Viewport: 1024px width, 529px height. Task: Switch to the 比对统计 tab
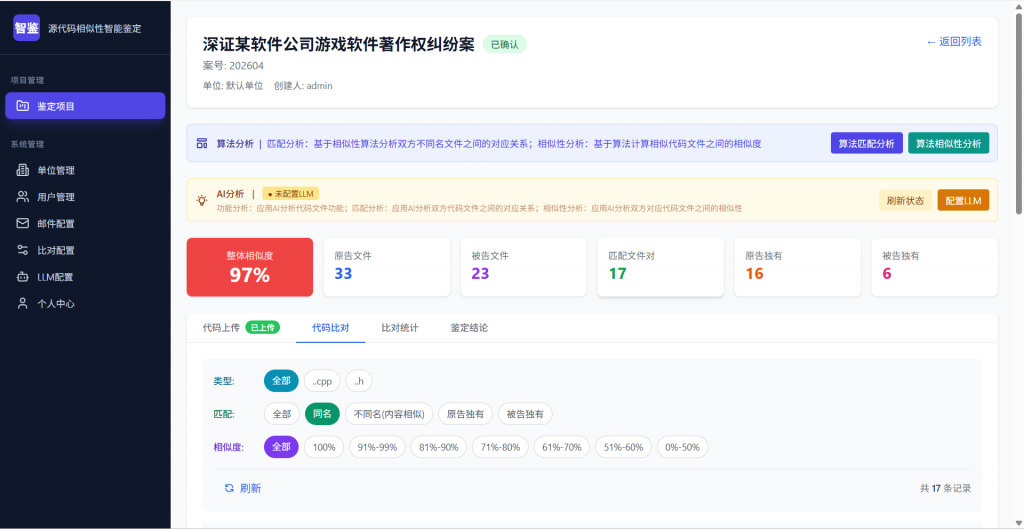pos(399,328)
